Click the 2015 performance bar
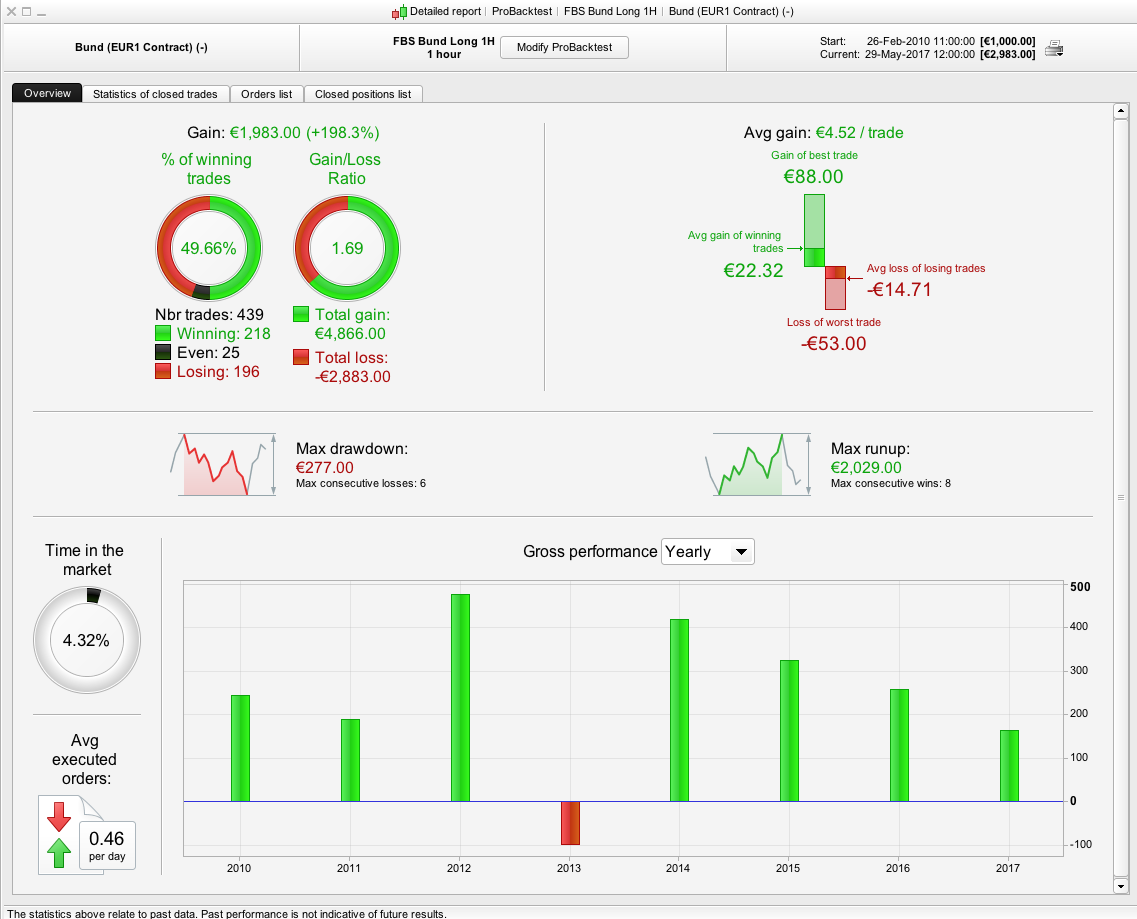Image resolution: width=1137 pixels, height=919 pixels. click(x=789, y=731)
